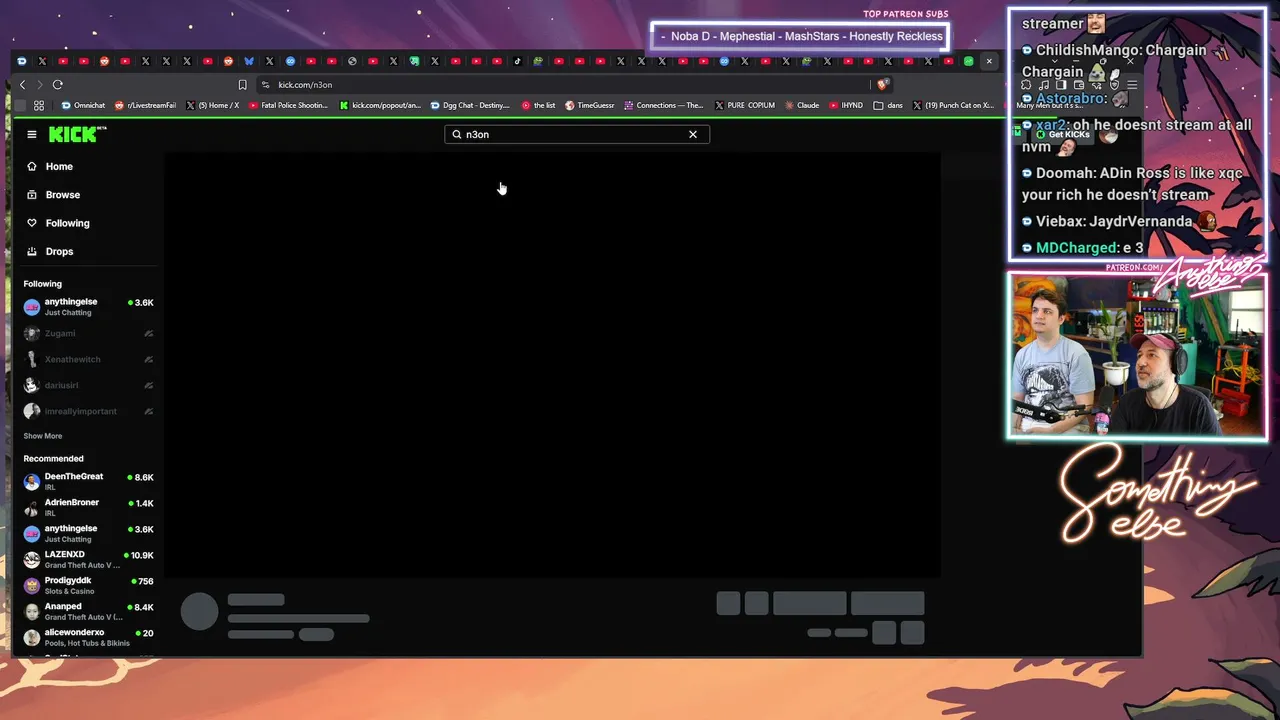The image size is (1280, 720).
Task: Focus the Kick search field containing n3on
Action: point(577,134)
